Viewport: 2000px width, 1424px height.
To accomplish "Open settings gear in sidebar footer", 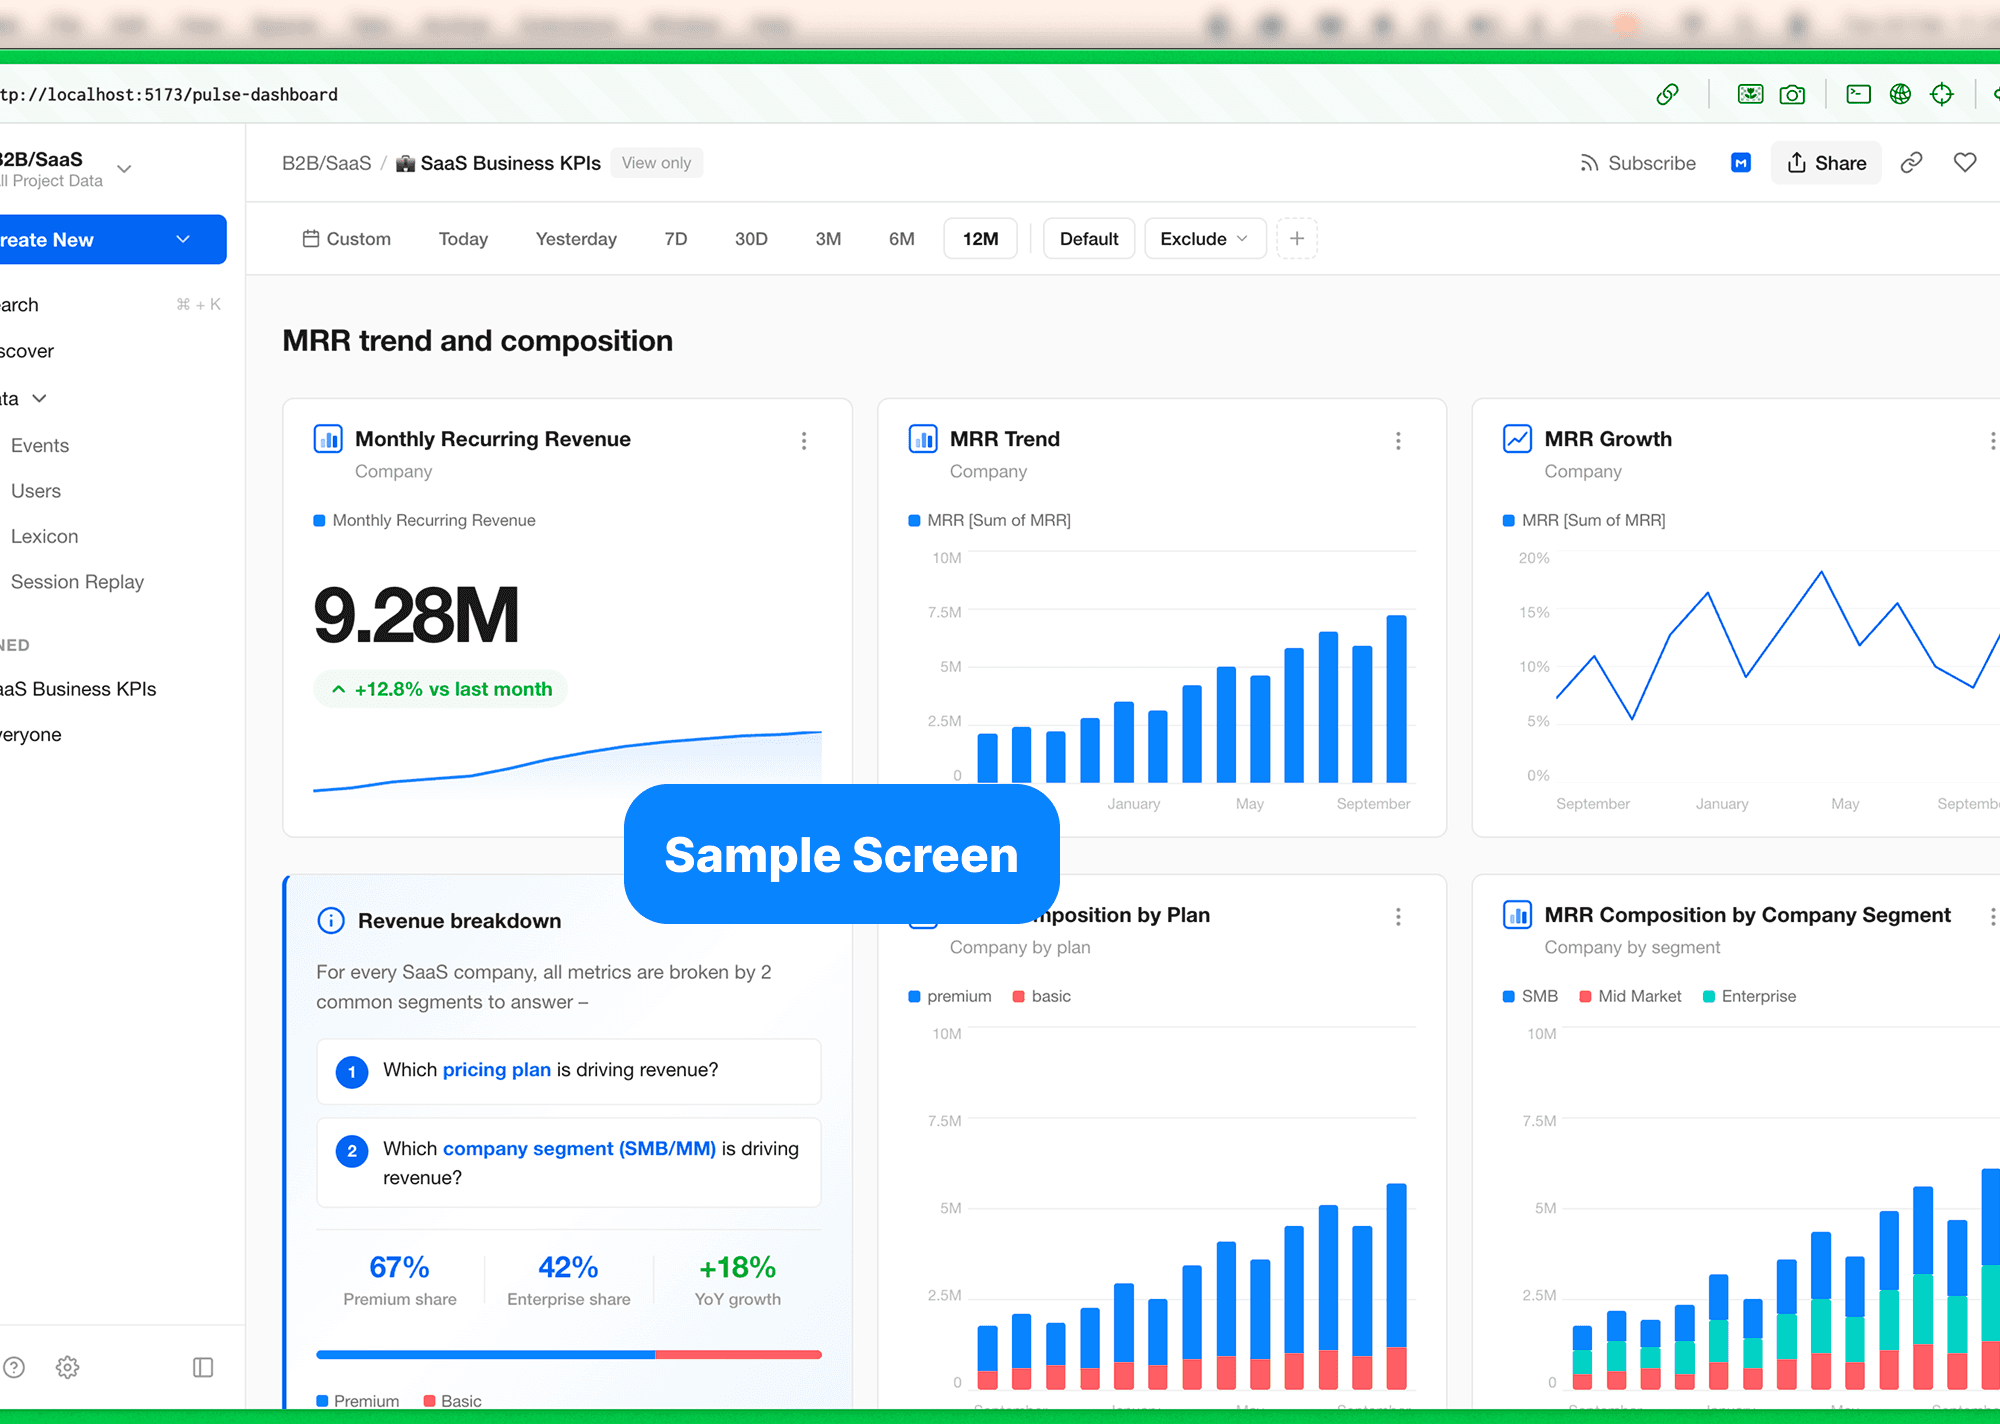I will pyautogui.click(x=67, y=1367).
